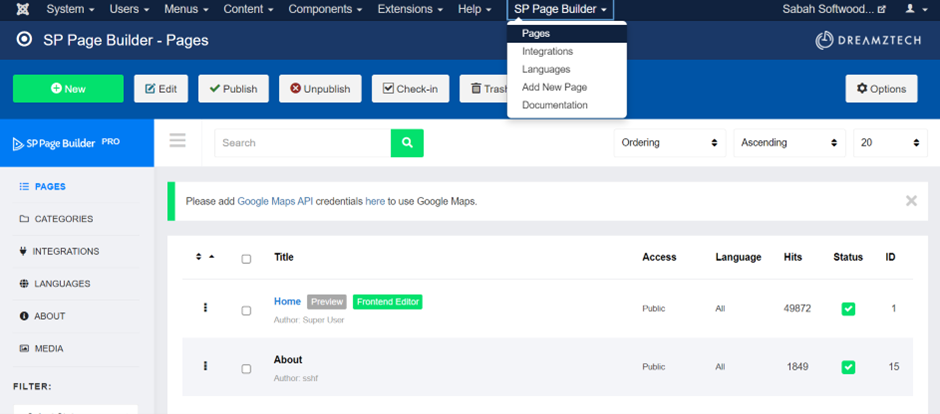Viewport: 940px width, 414px height.
Task: Sort by the Language column header
Action: [738, 257]
